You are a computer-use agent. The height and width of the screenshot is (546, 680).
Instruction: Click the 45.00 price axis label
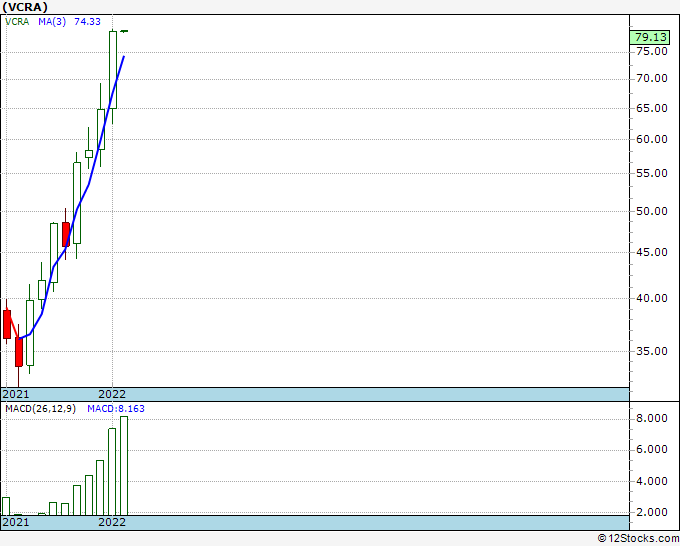tap(652, 252)
